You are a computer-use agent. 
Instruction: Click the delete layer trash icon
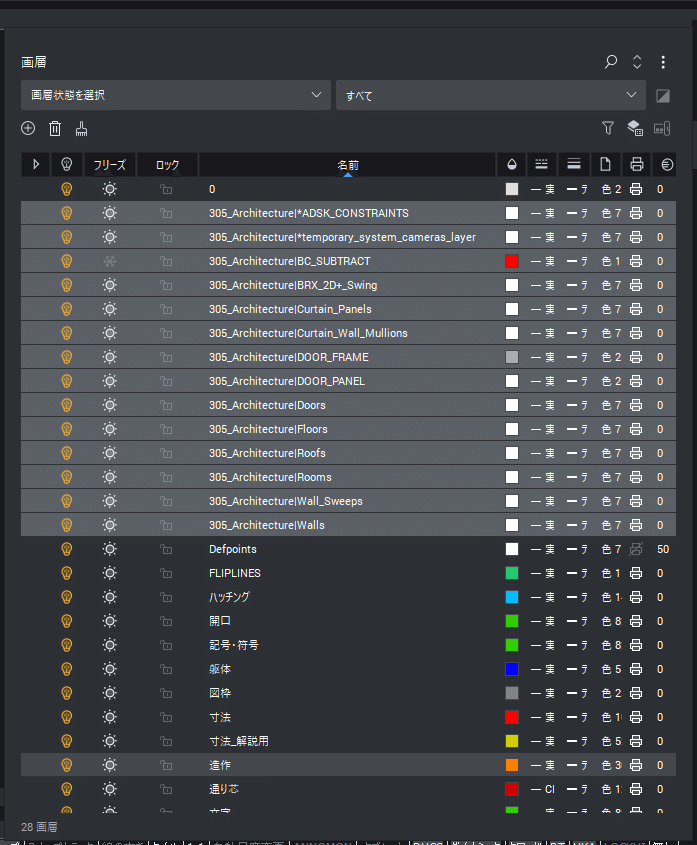click(55, 128)
